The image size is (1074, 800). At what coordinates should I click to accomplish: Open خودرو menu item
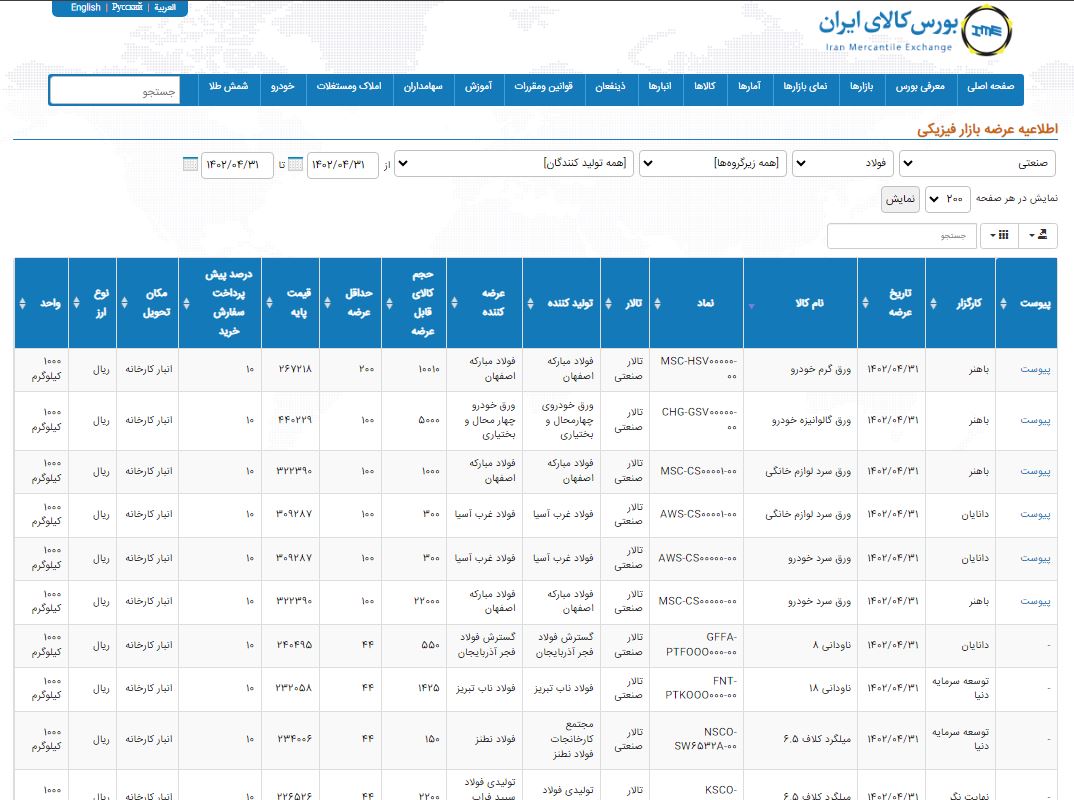tap(283, 86)
